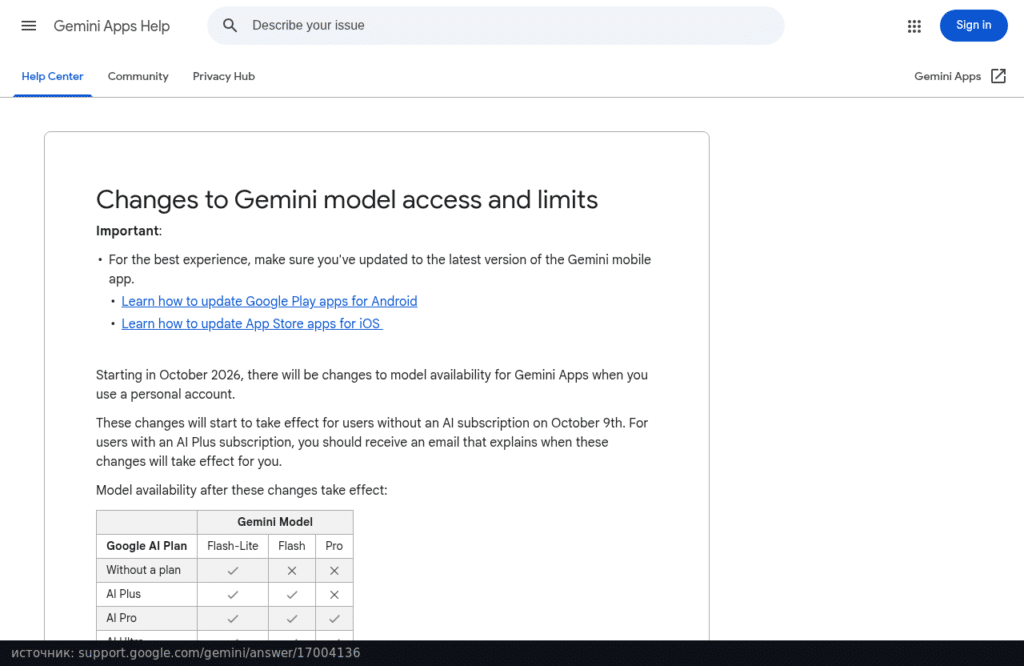
Task: Open Learn how to update App Store apps link
Action: click(x=252, y=324)
